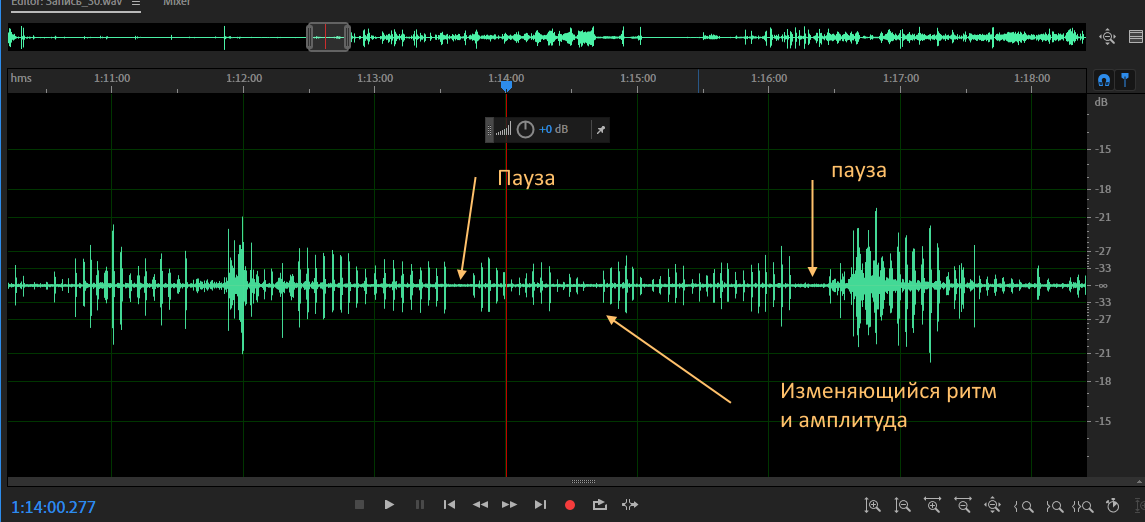Toggle snapping magnet button

coord(1104,79)
